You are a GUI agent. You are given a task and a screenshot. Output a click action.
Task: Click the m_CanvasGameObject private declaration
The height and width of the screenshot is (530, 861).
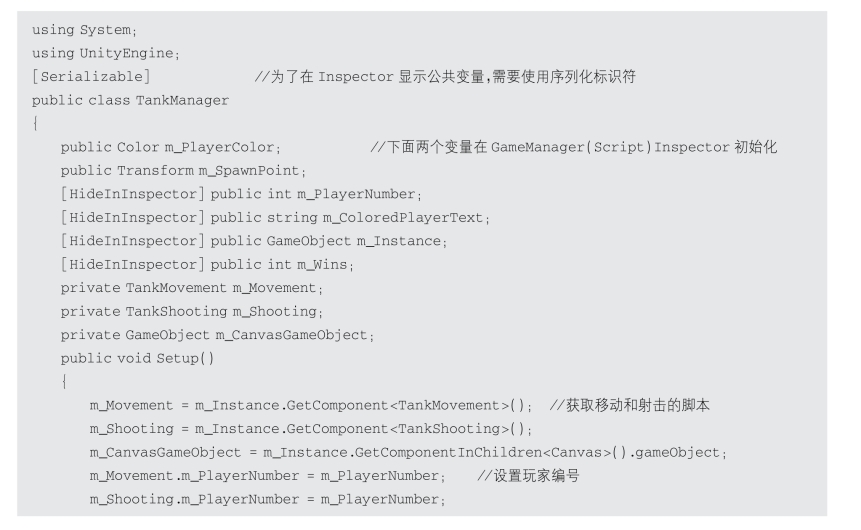[217, 335]
